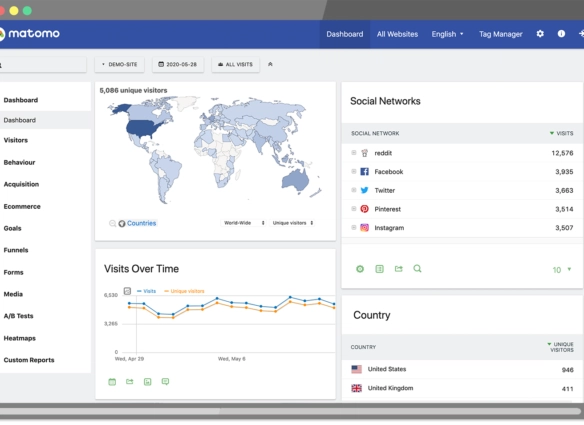The width and height of the screenshot is (584, 425).
Task: Click the Instagram logo icon
Action: (365, 228)
